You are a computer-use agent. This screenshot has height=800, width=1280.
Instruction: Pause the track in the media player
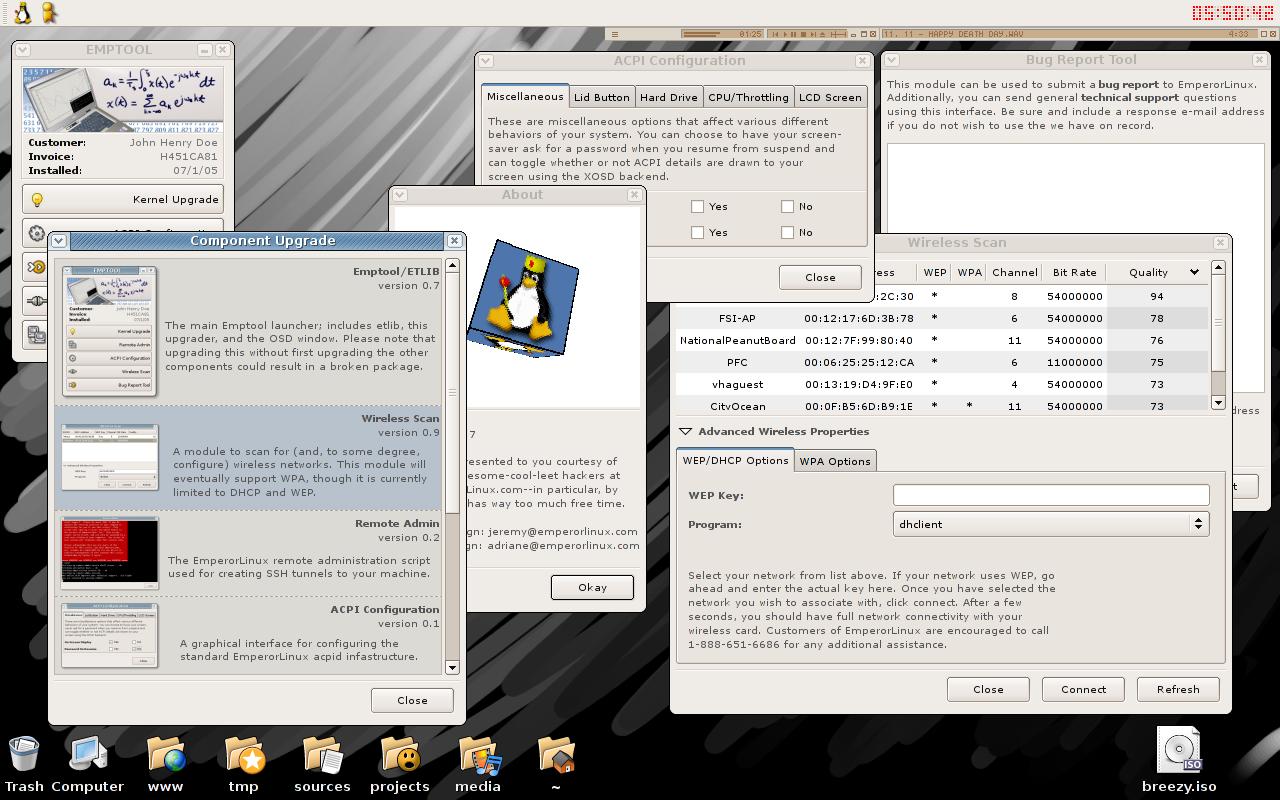[793, 34]
